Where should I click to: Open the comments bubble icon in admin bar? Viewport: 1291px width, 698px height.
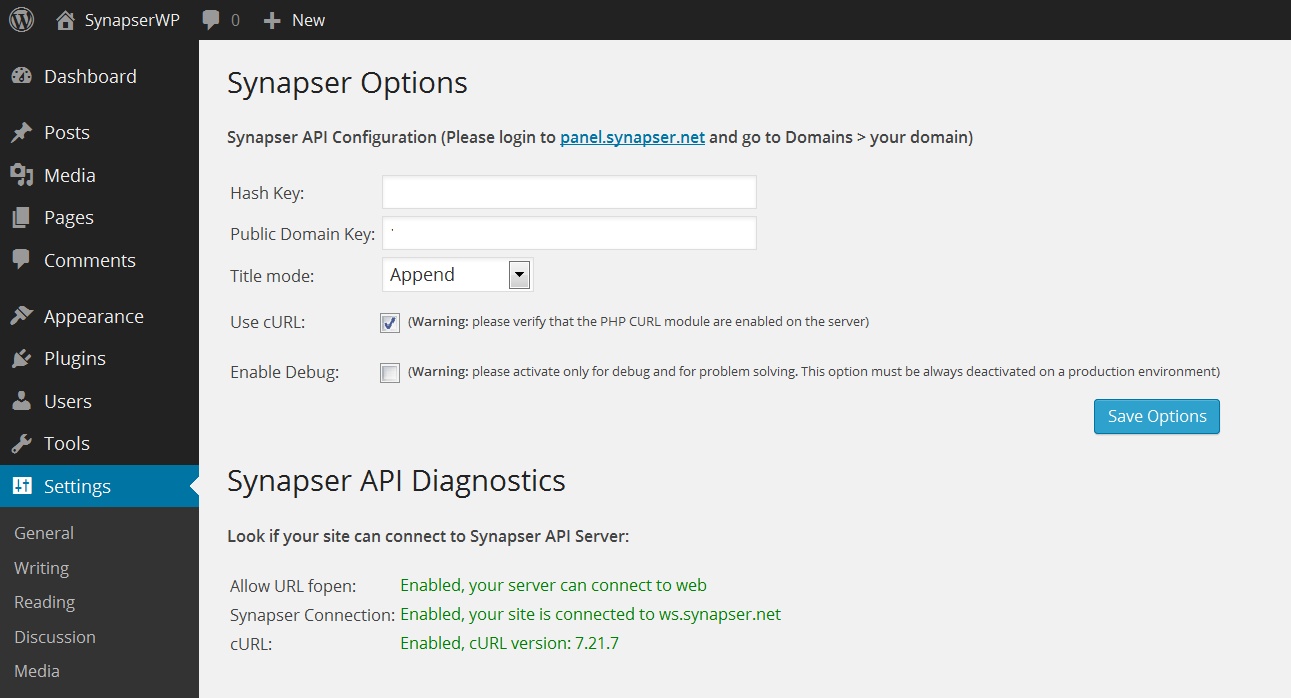pyautogui.click(x=211, y=20)
